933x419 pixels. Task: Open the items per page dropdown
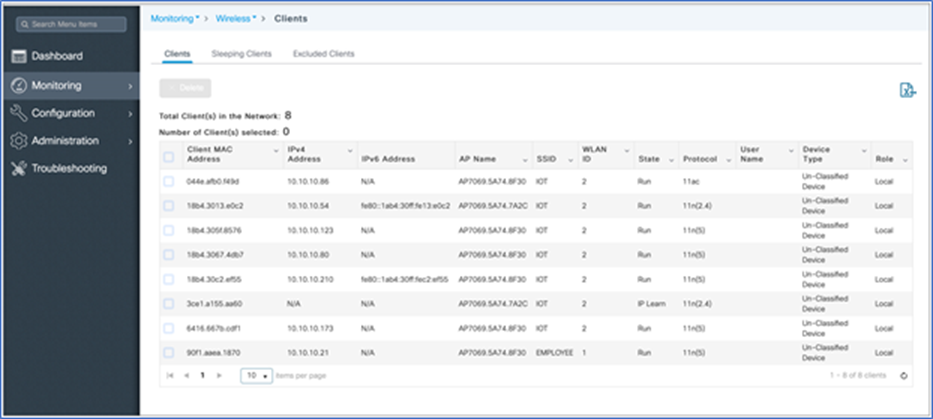point(256,376)
